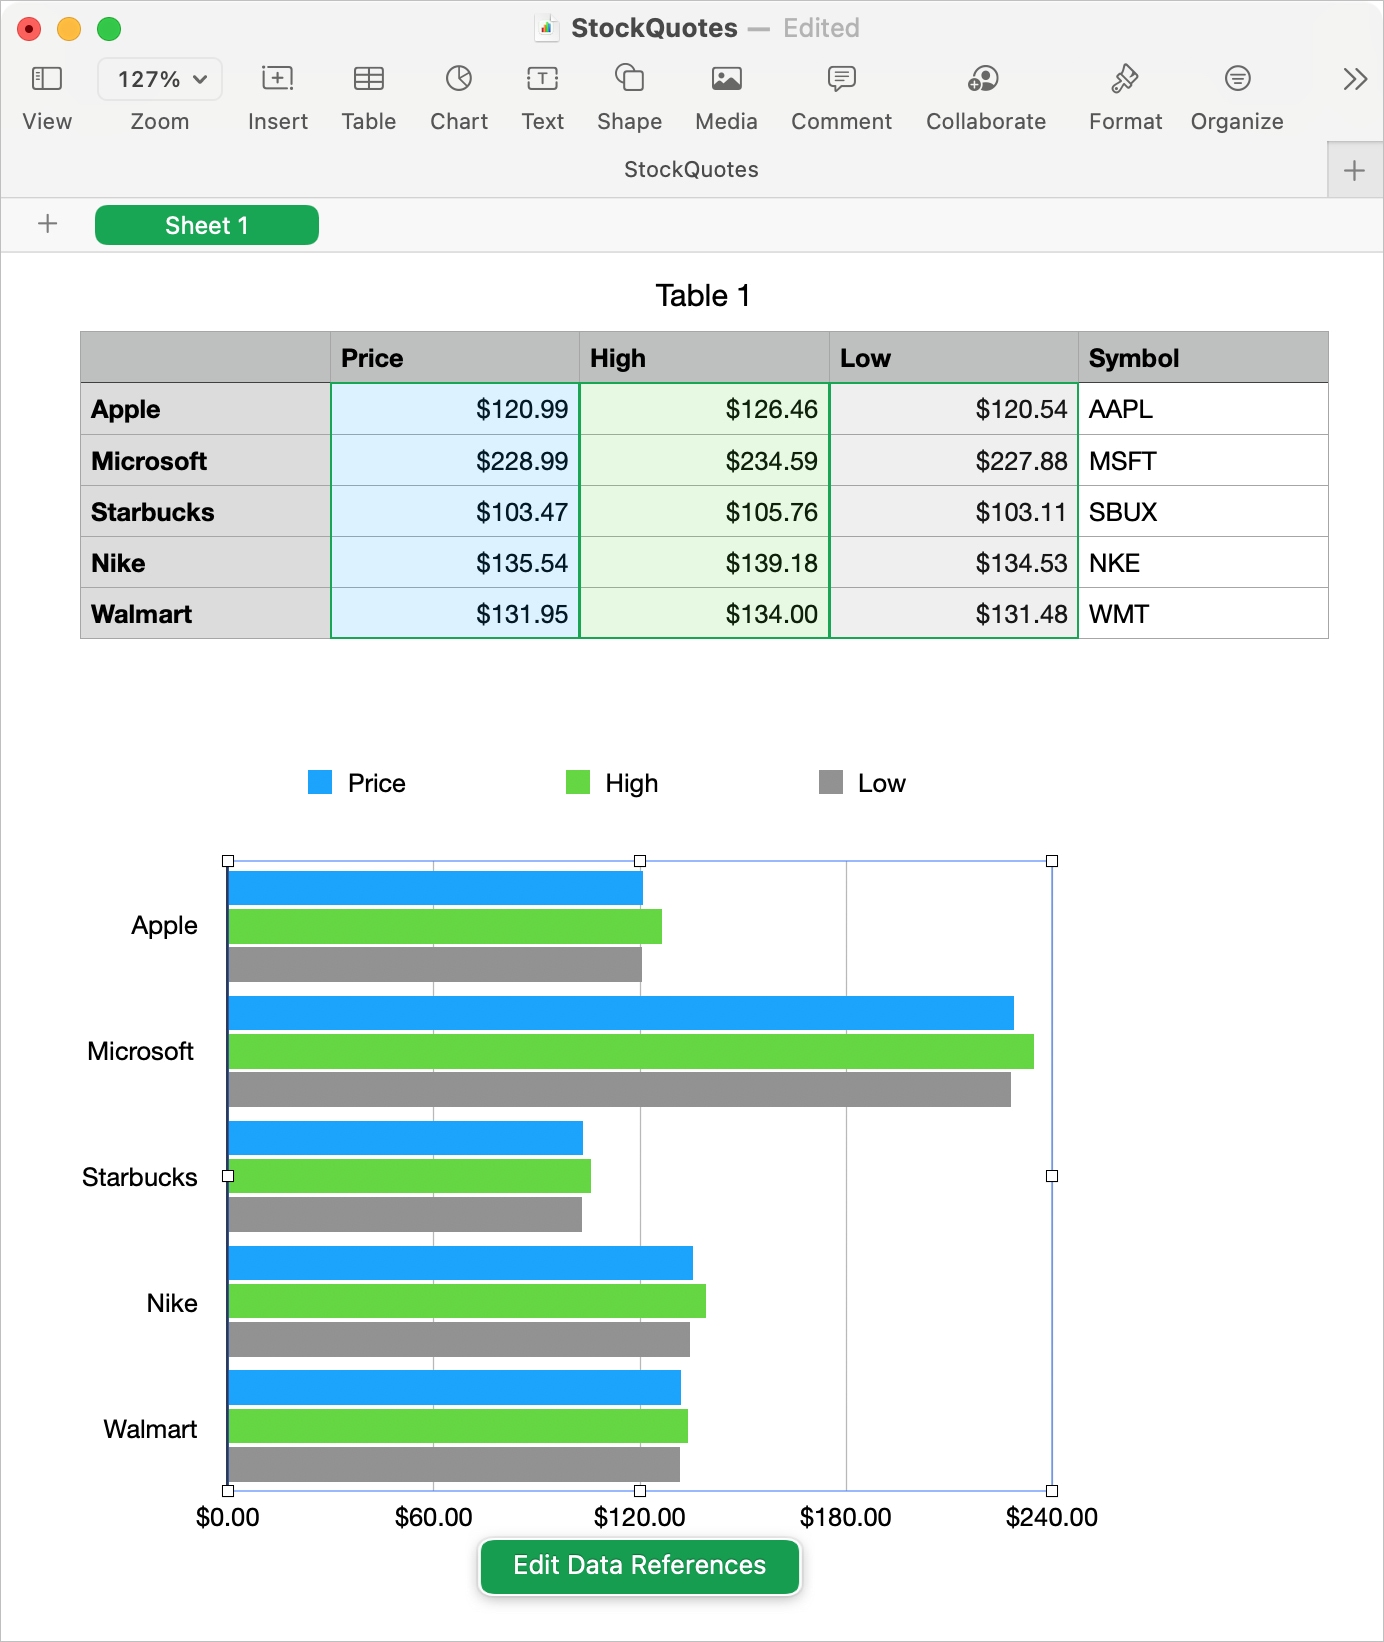
Task: Click cell with value $103.11
Action: pyautogui.click(x=954, y=512)
